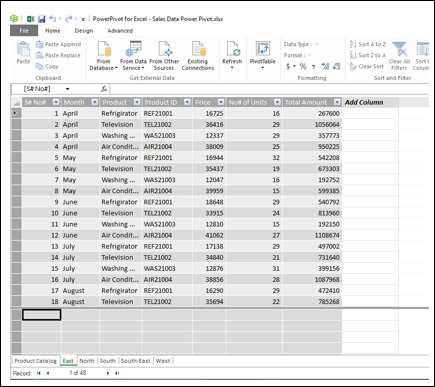Open From Data Service menu

coord(133,56)
